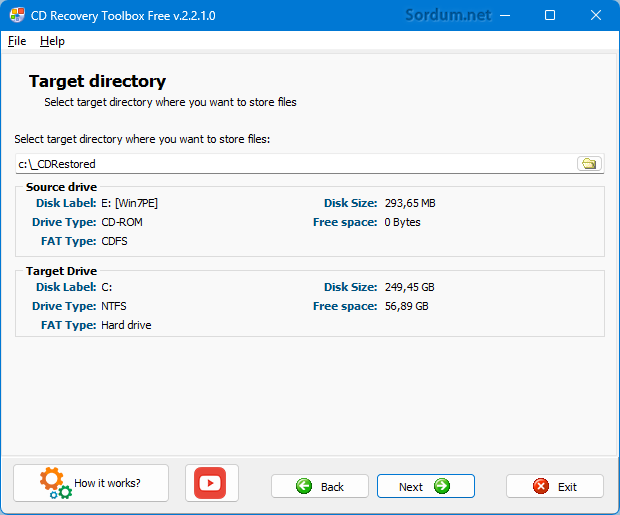Click the target FAT Type value Hard drive
This screenshot has height=515, width=620.
tap(126, 325)
